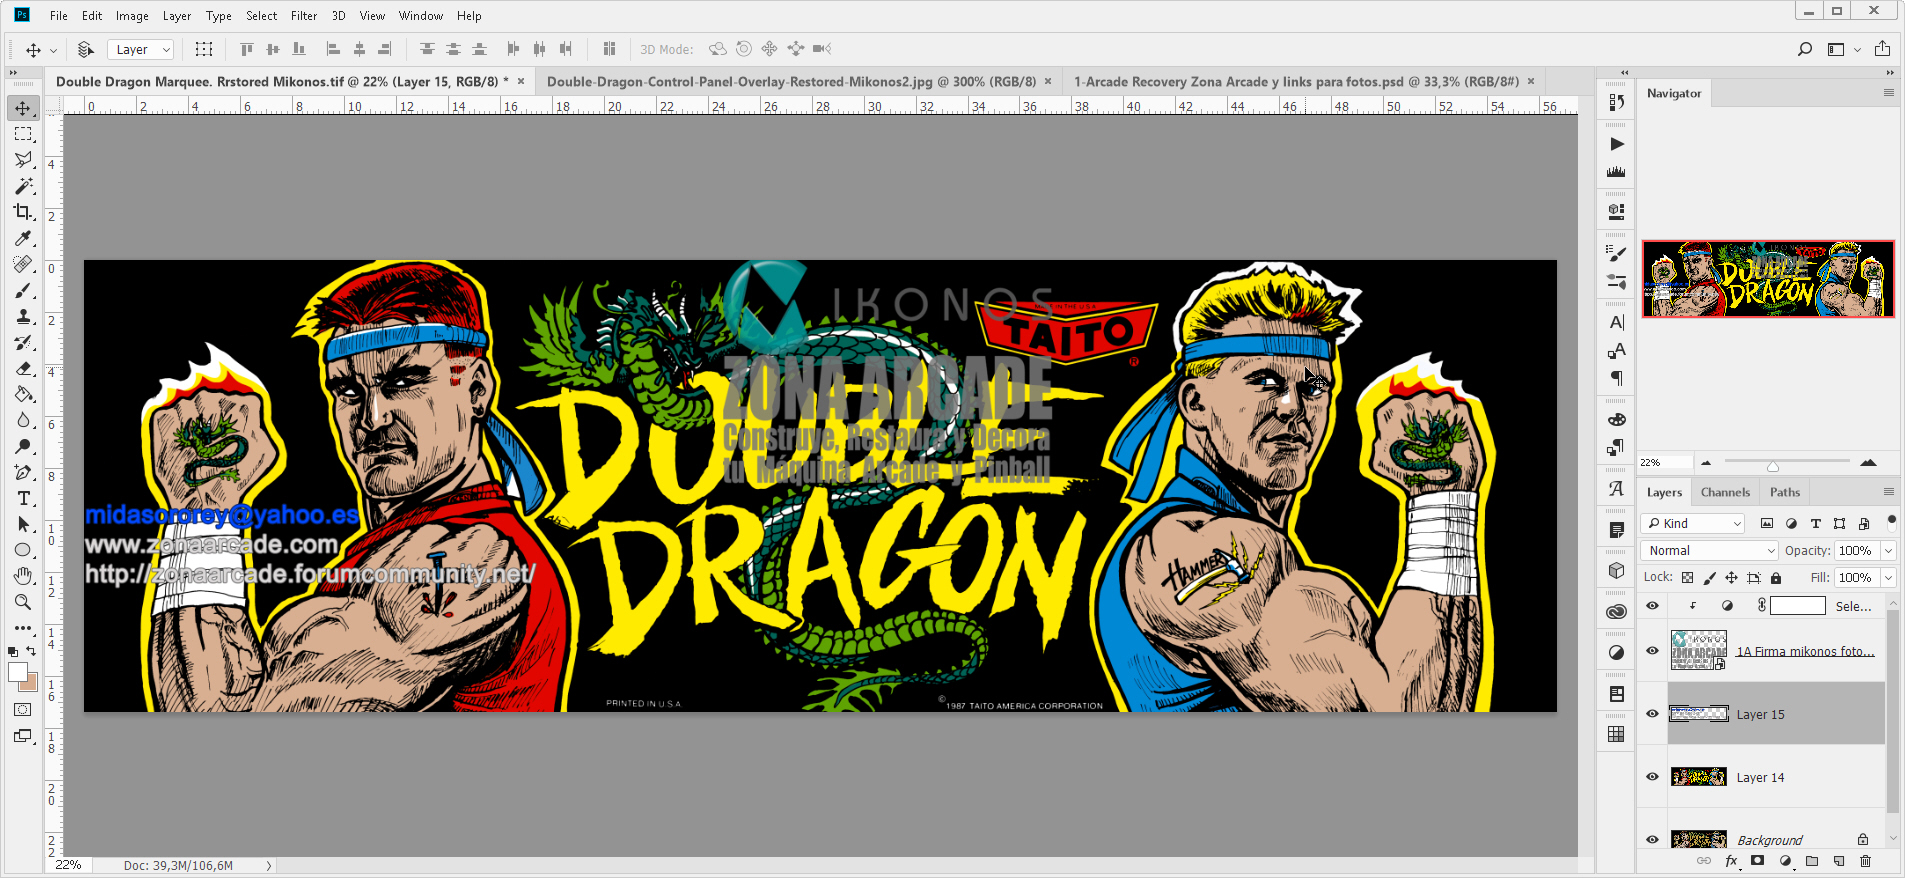This screenshot has width=1905, height=878.
Task: Toggle lock position
Action: coord(1732,578)
